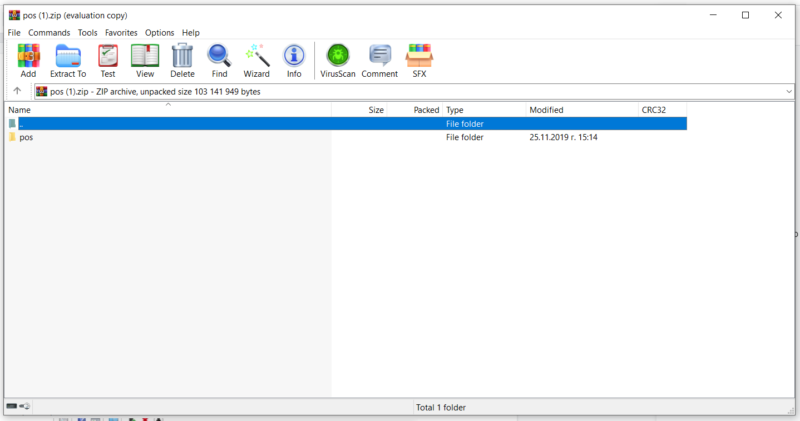The width and height of the screenshot is (800, 421).
Task: Show archive Info
Action: (294, 60)
